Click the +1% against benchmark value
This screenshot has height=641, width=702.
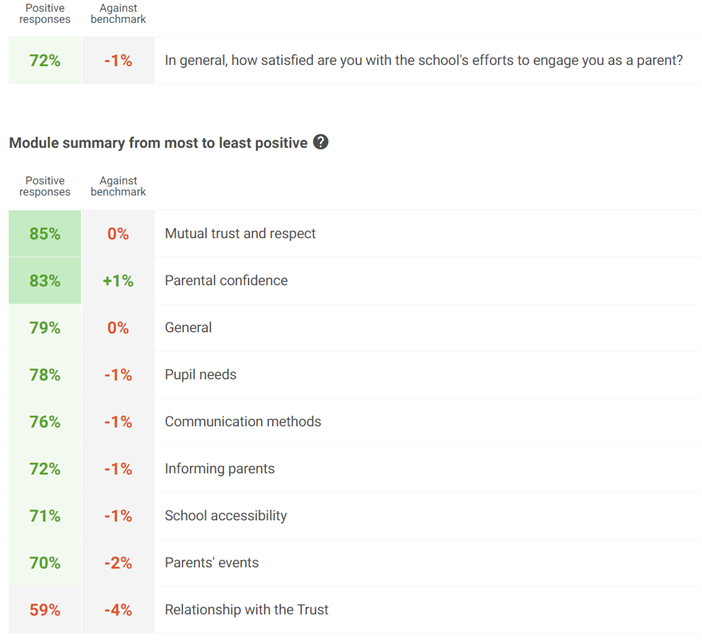tap(118, 281)
